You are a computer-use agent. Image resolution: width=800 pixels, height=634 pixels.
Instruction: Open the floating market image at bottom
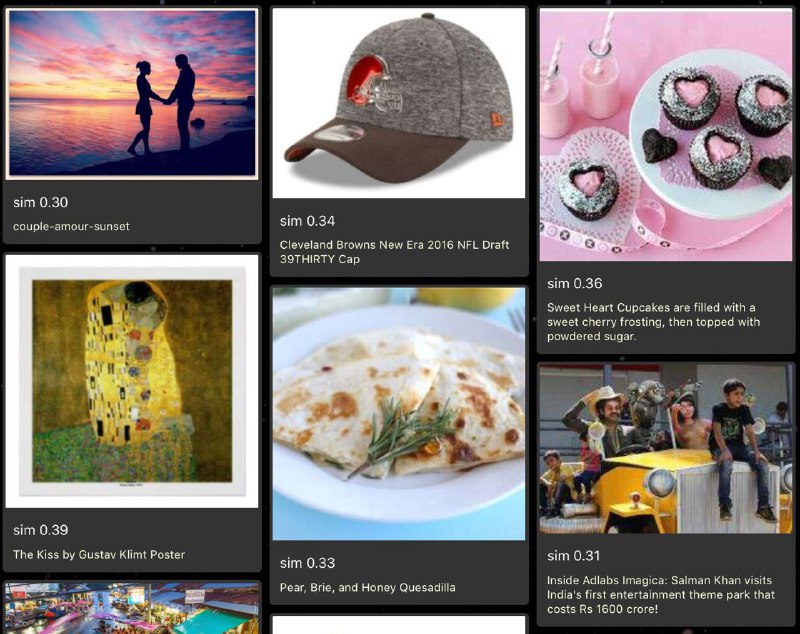pyautogui.click(x=132, y=608)
